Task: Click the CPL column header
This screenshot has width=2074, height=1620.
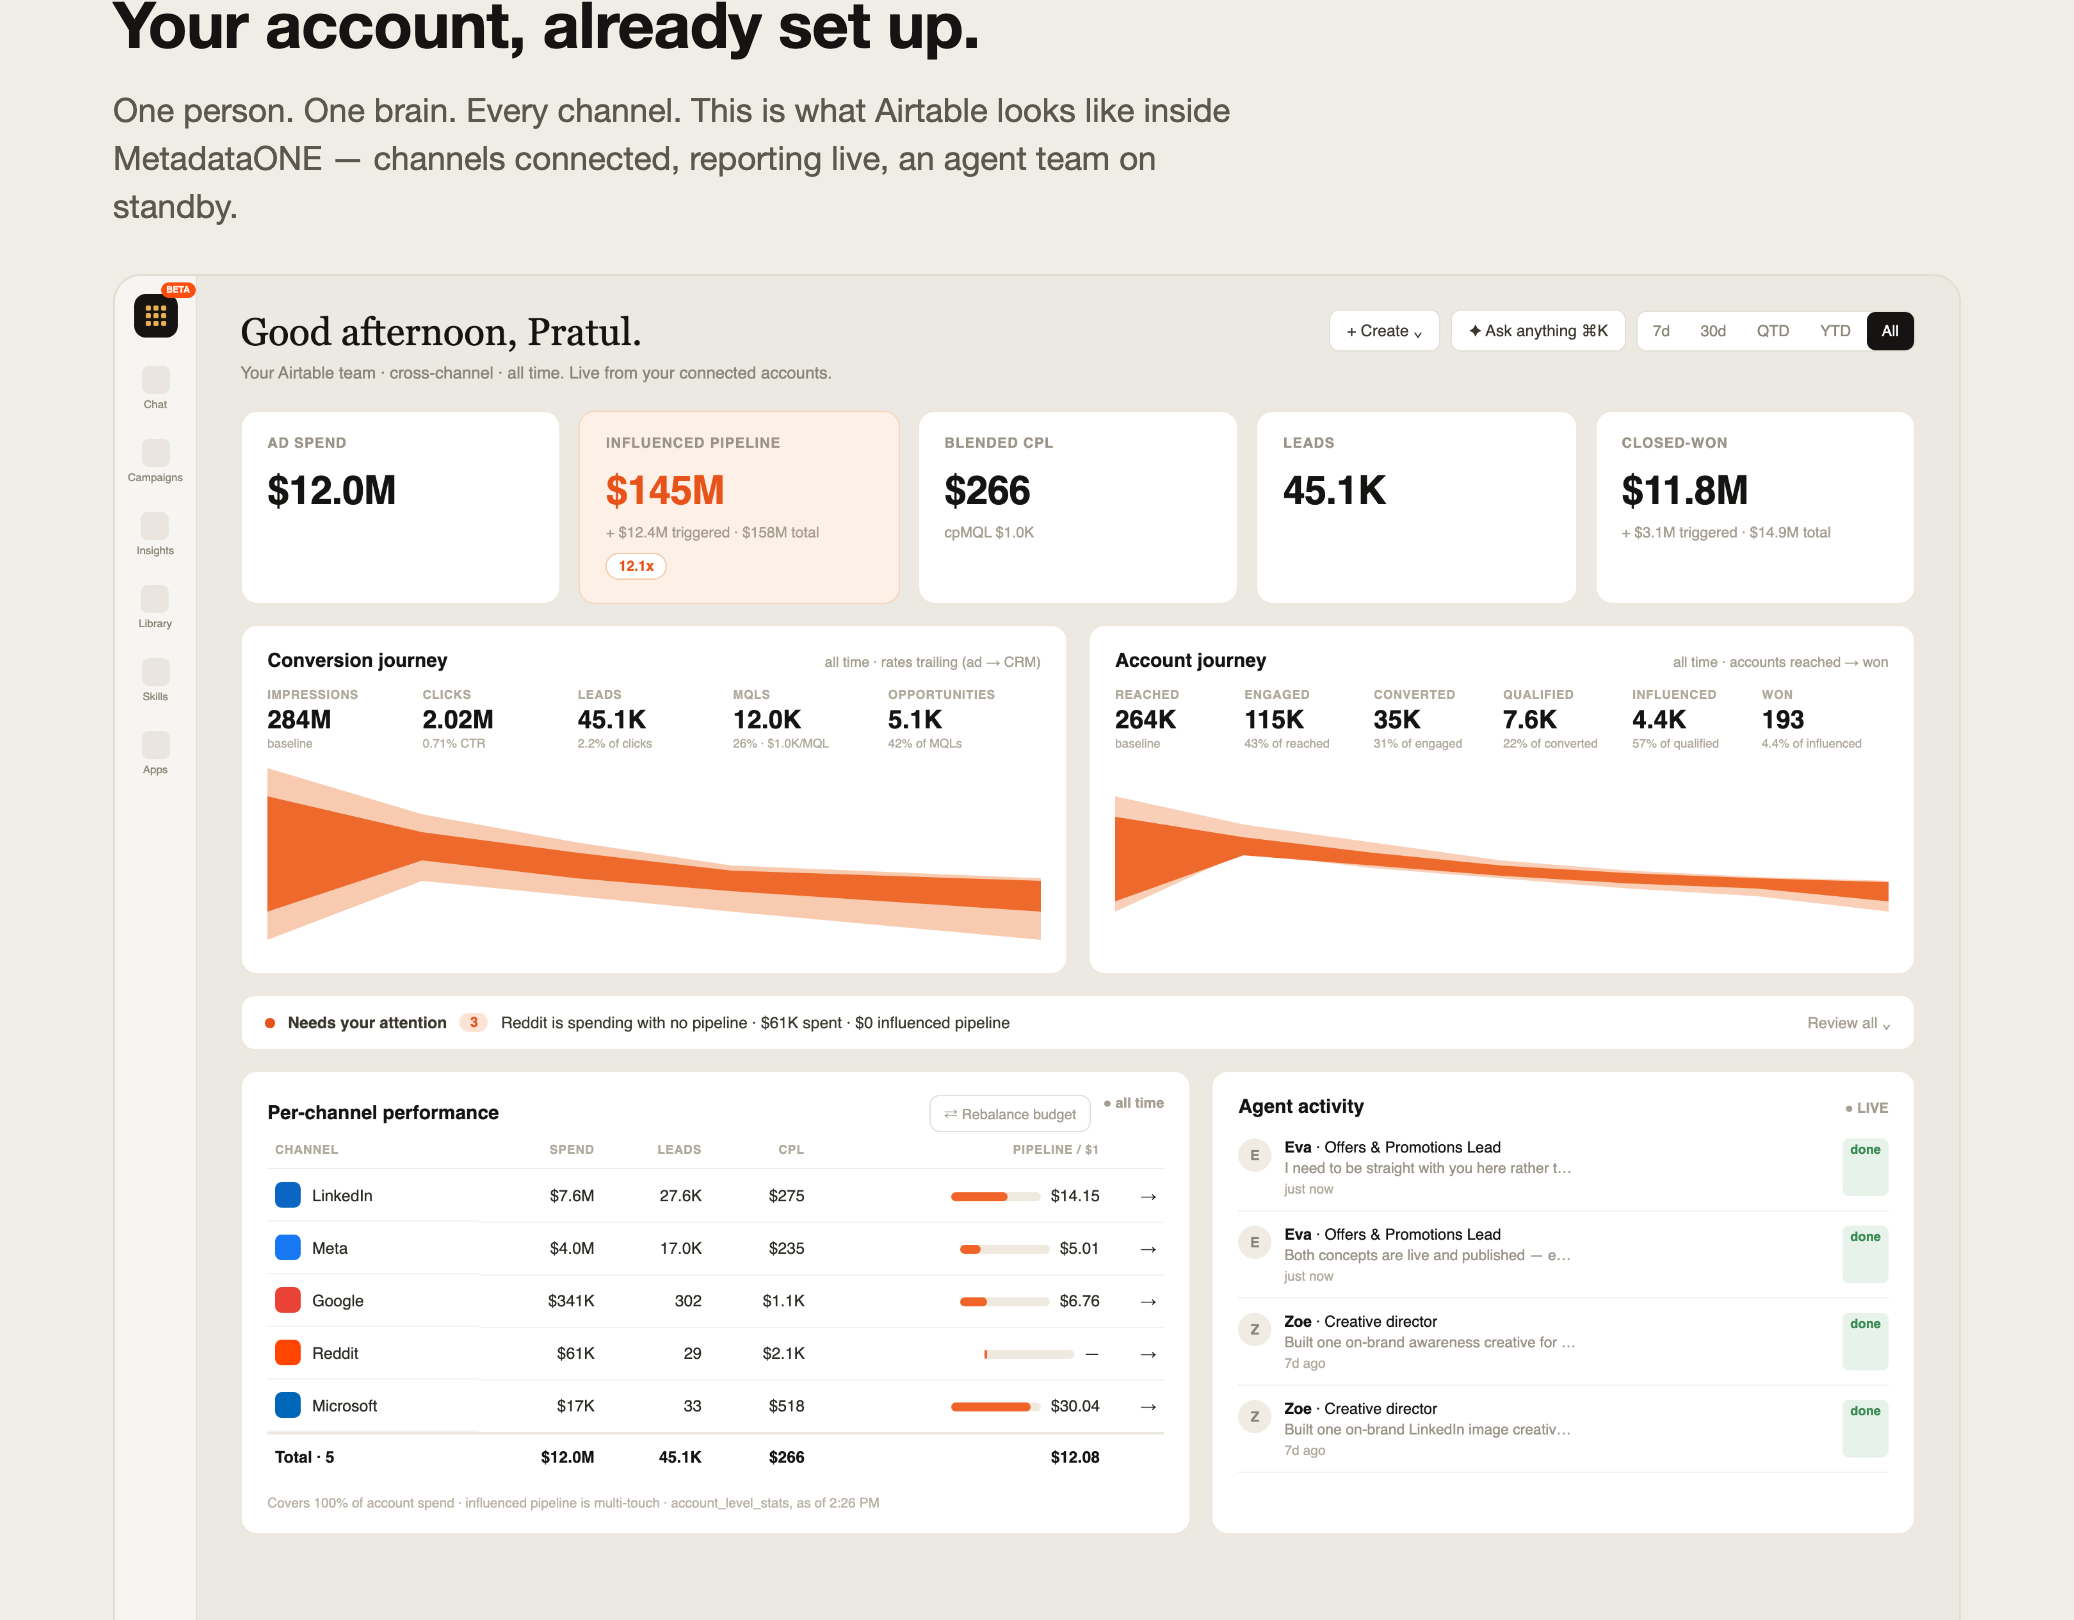Action: click(791, 1150)
